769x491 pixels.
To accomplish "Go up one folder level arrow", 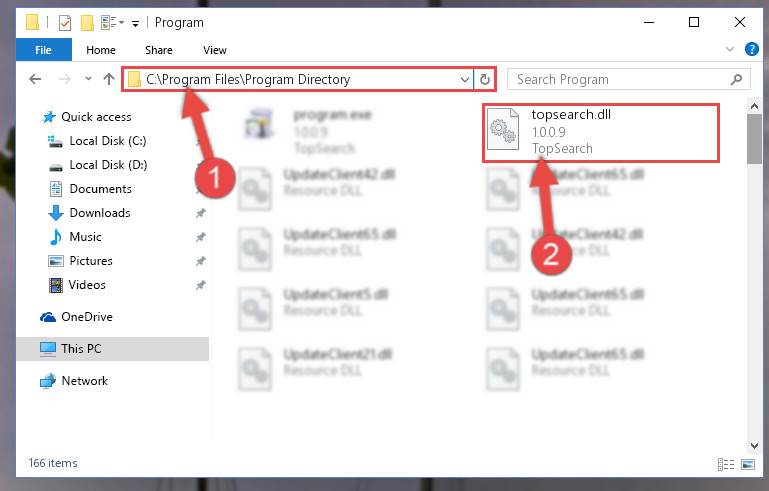I will [x=109, y=79].
